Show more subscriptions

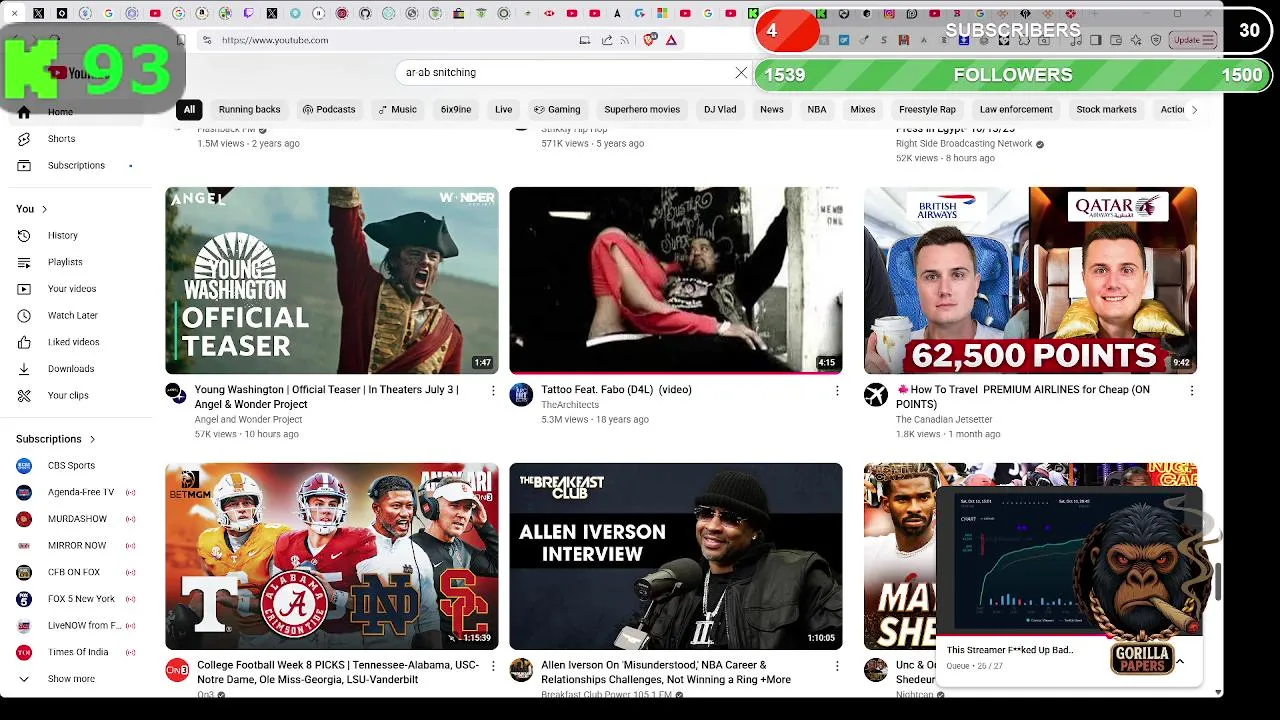(x=76, y=679)
